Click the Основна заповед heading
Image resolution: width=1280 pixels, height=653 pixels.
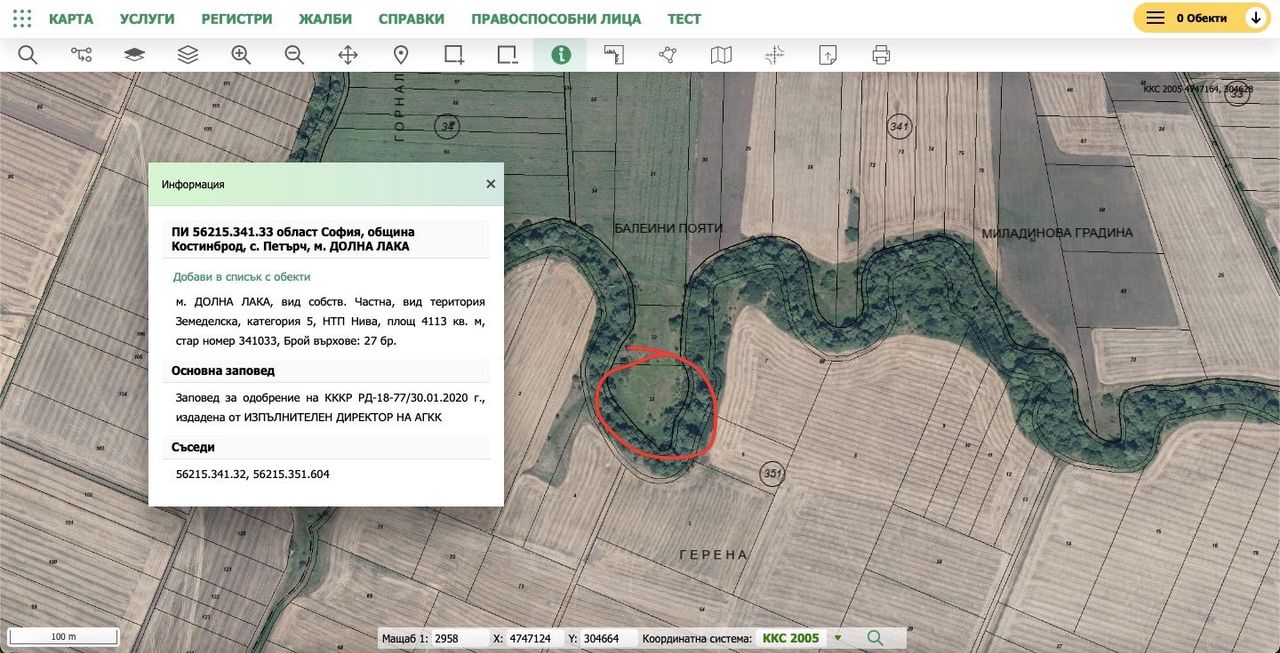point(223,370)
